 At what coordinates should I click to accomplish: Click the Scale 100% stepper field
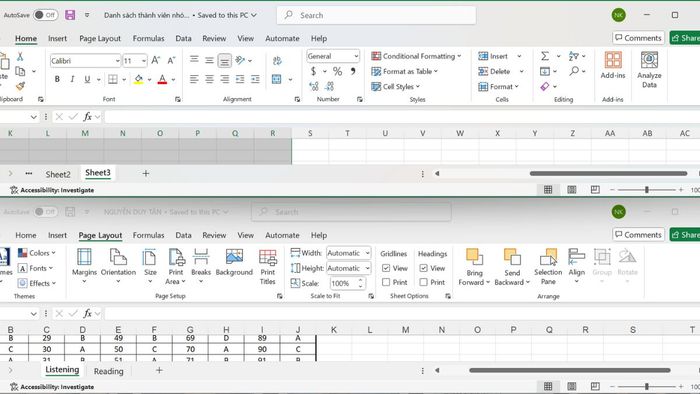pos(348,283)
